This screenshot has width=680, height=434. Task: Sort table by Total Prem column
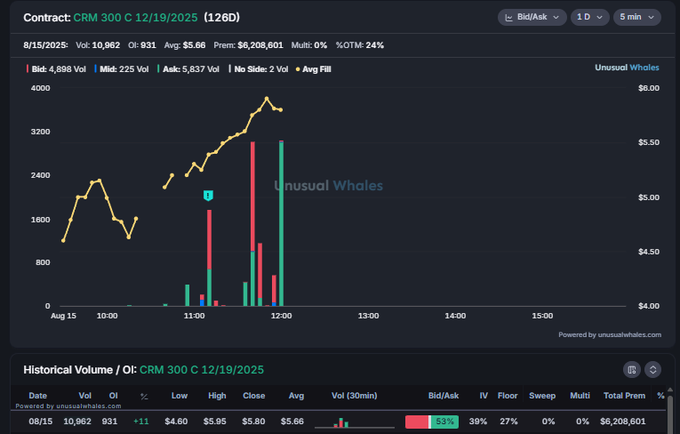click(x=624, y=395)
